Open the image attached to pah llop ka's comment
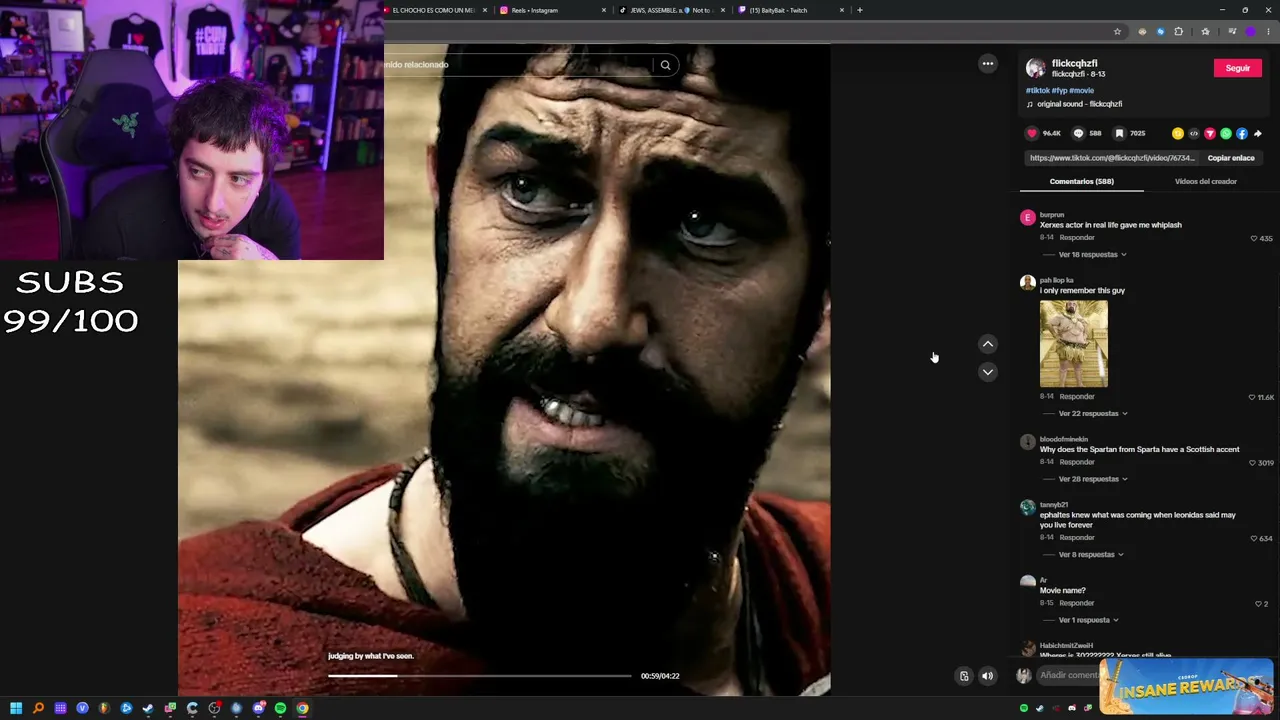Image resolution: width=1280 pixels, height=720 pixels. [1074, 344]
